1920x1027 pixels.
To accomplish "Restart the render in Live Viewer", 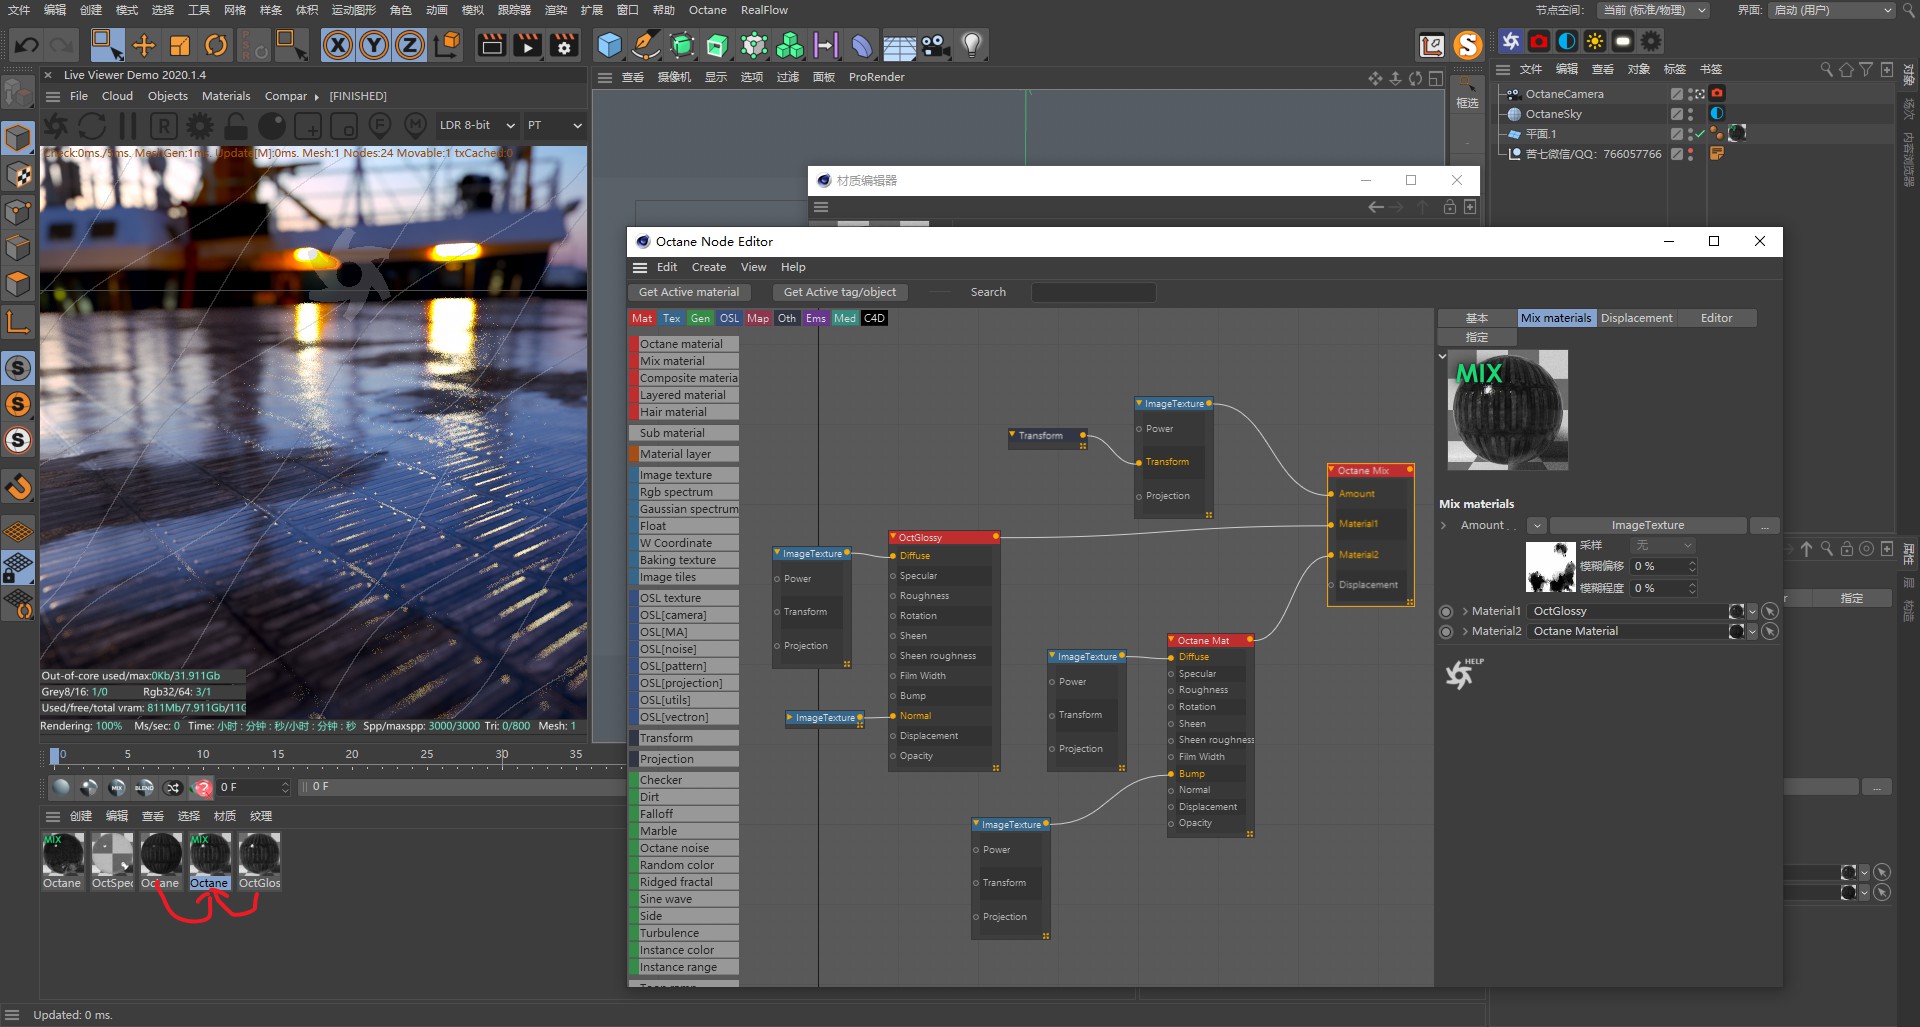I will pos(92,126).
